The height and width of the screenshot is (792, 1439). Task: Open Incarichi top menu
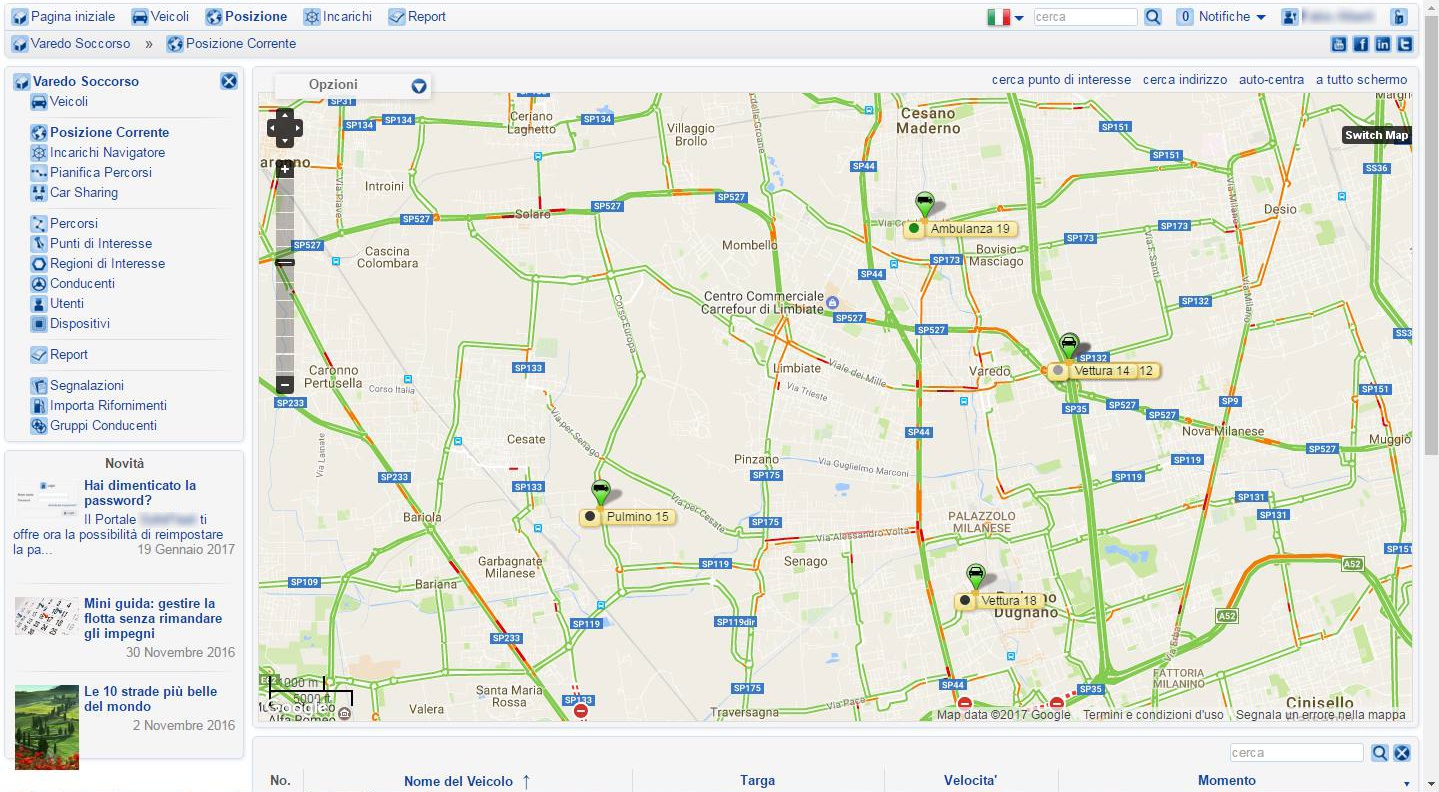pos(337,17)
